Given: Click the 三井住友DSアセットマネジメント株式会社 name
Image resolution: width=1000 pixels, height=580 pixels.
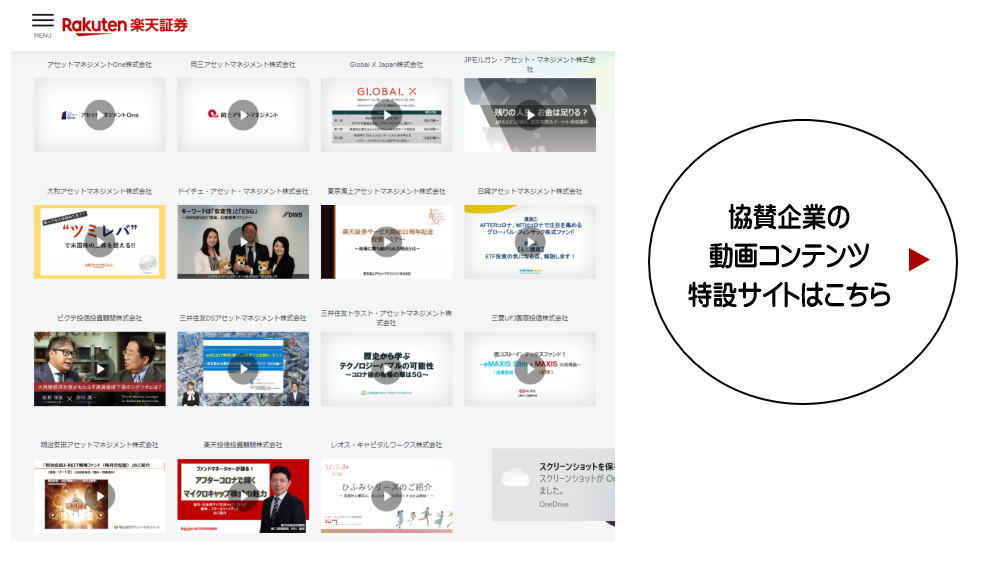Looking at the screenshot, I should (x=243, y=318).
